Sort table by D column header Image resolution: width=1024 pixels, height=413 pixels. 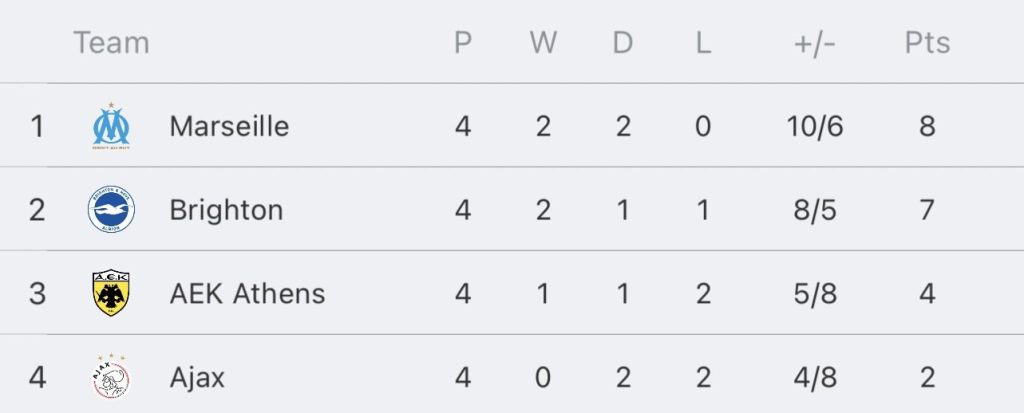tap(622, 42)
